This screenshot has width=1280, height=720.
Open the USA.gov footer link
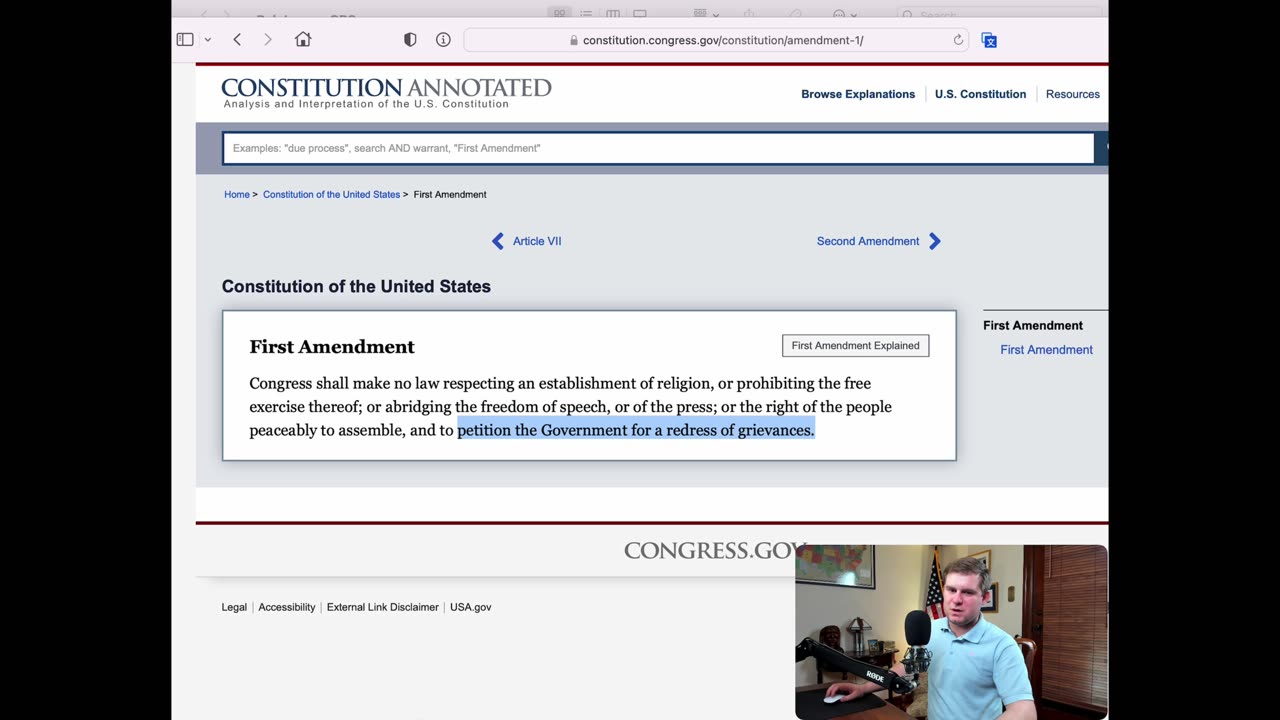(x=470, y=607)
